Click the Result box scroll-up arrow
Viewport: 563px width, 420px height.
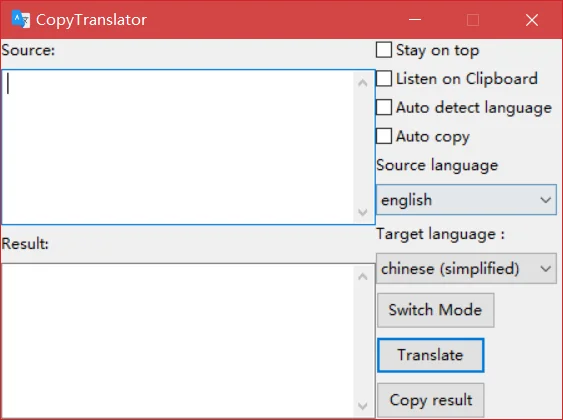(363, 277)
